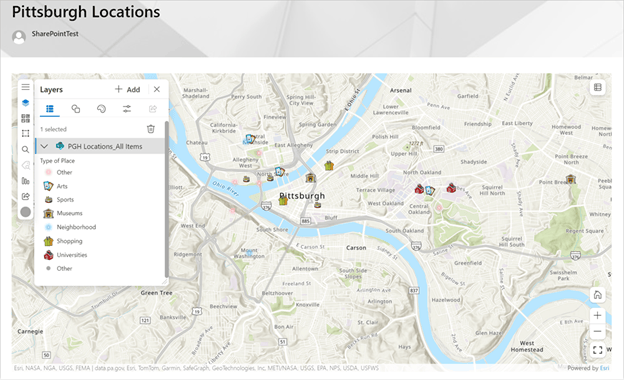This screenshot has width=624, height=380.
Task: Delete selected layer with trash icon
Action: [151, 129]
